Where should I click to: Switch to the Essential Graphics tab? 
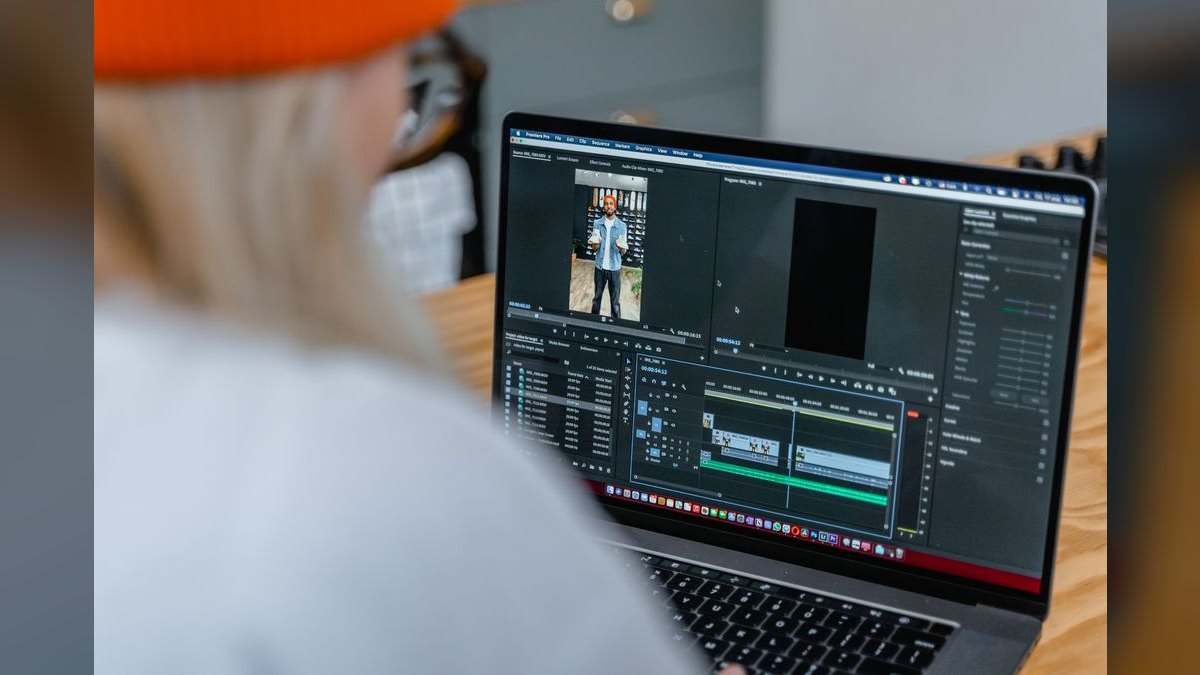pos(1019,218)
